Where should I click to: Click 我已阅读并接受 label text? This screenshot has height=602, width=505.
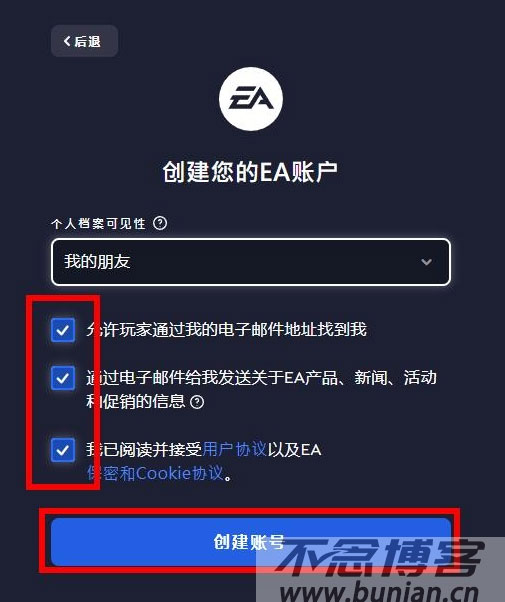coord(144,450)
